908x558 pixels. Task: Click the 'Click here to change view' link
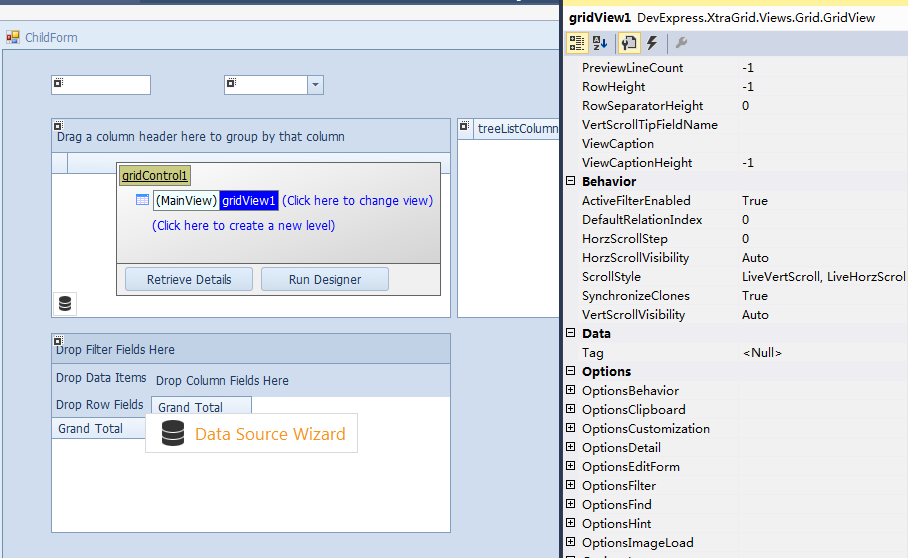[x=357, y=200]
